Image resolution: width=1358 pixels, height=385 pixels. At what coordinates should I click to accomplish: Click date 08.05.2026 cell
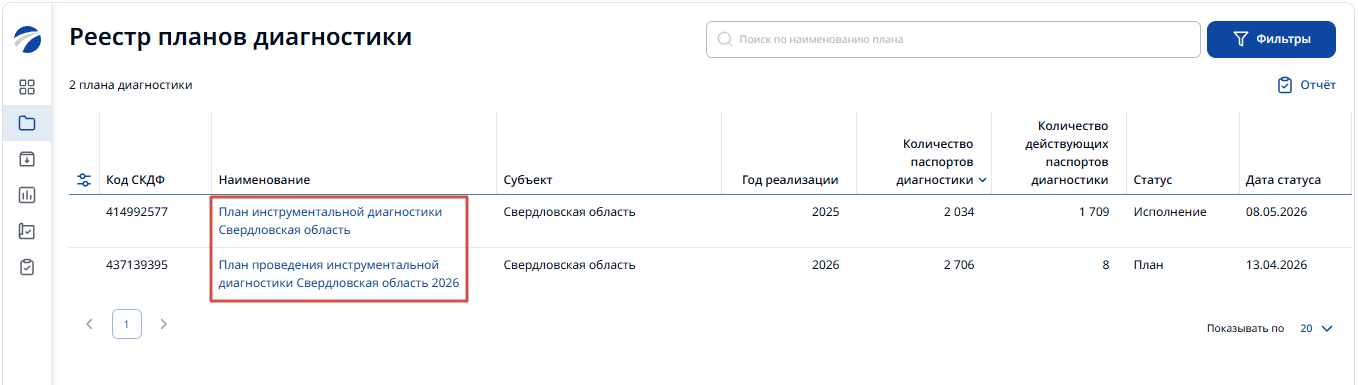[1277, 212]
